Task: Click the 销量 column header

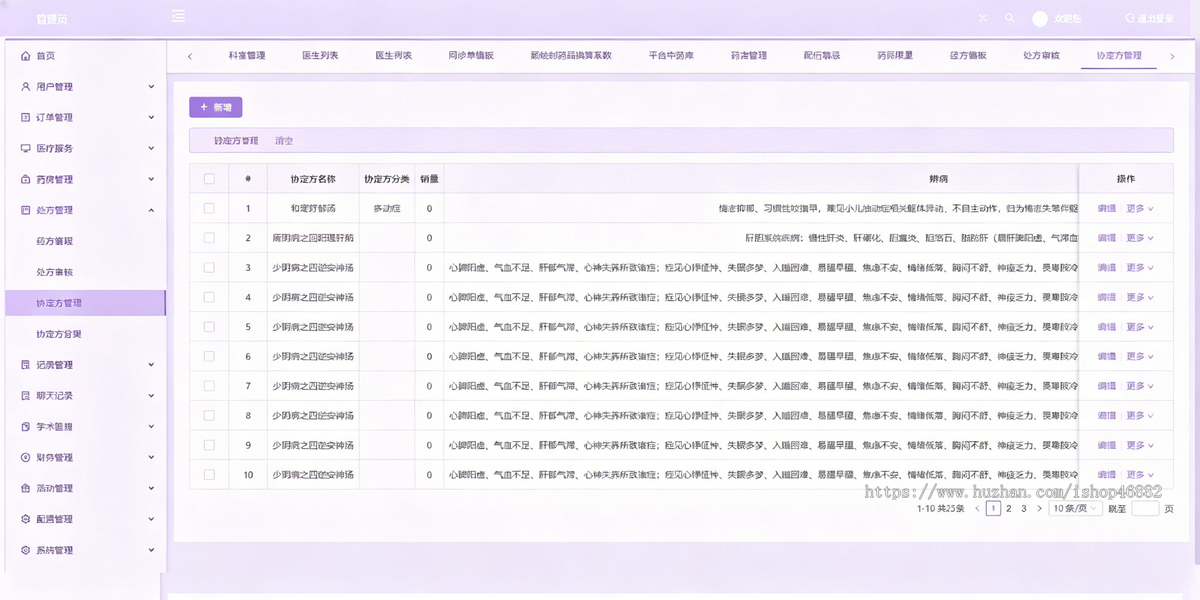Action: [x=429, y=179]
